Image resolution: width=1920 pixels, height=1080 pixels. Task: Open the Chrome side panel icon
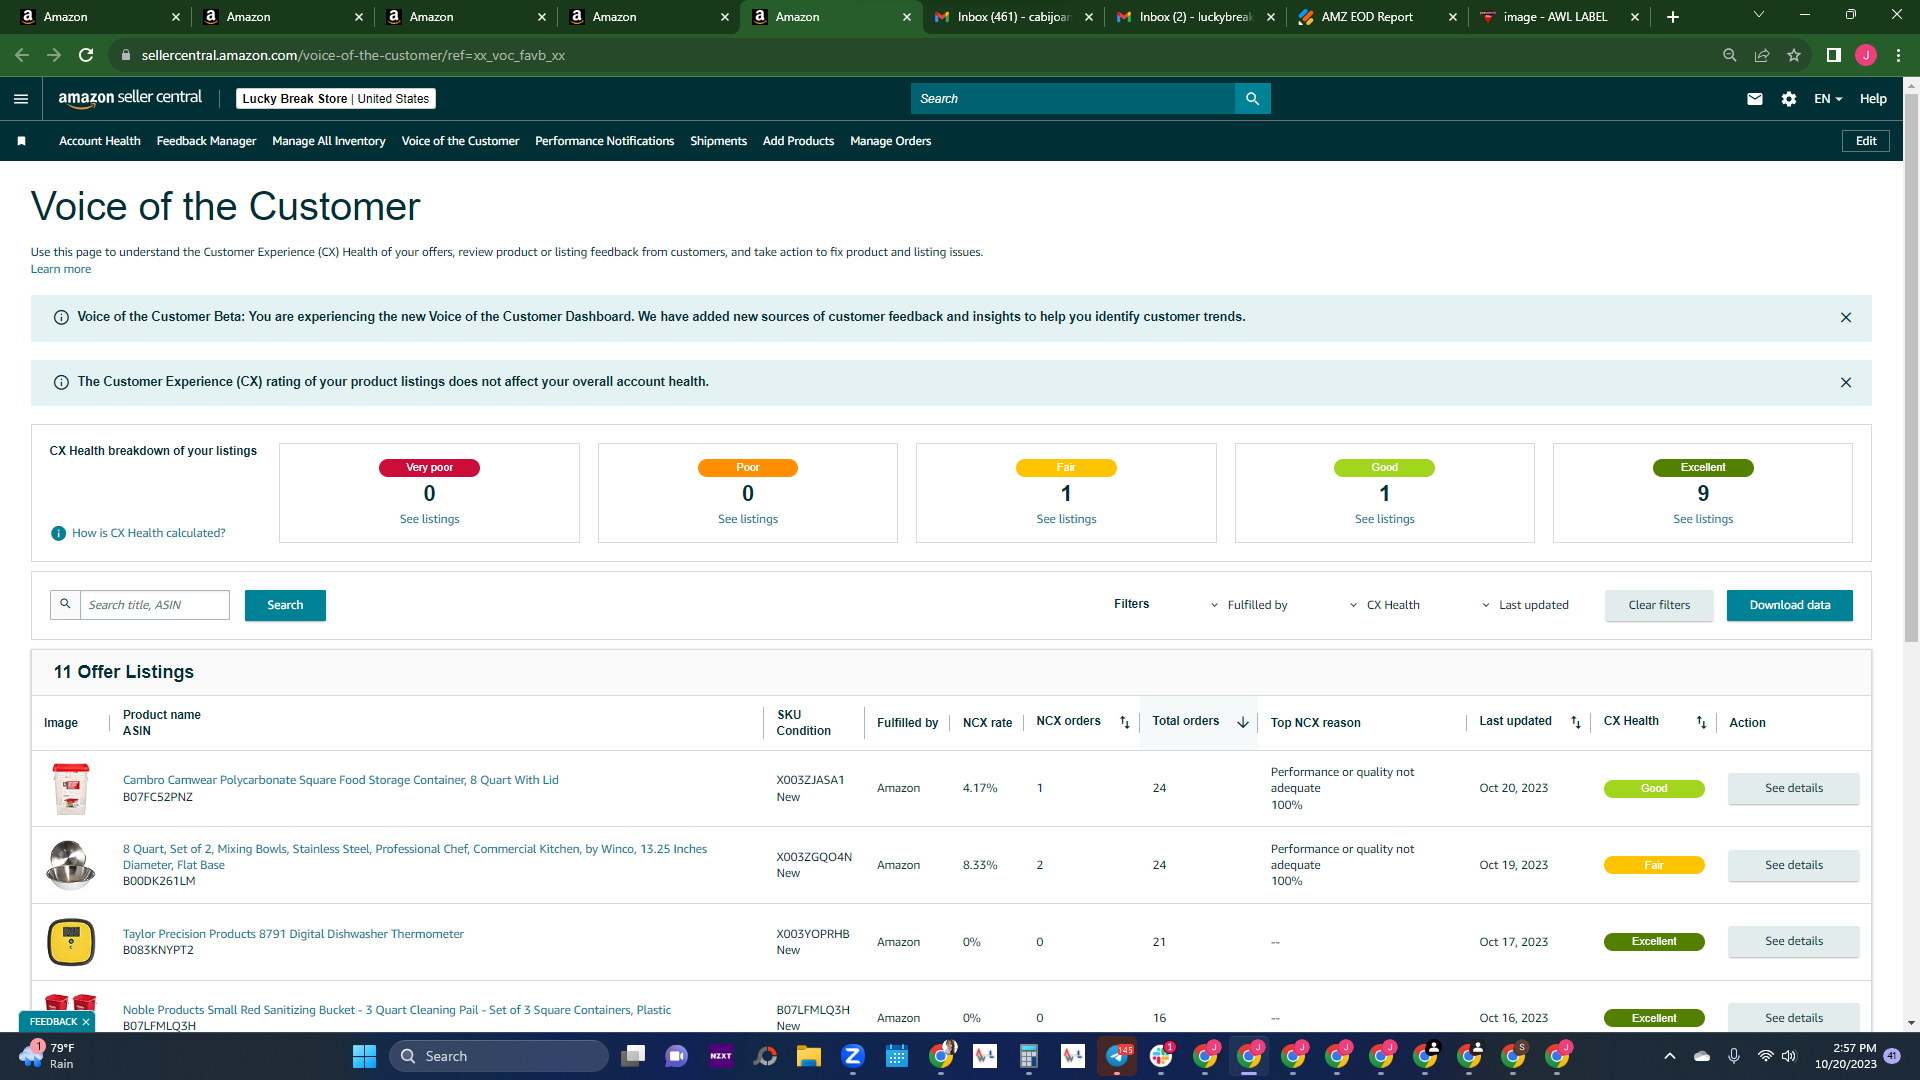(1834, 55)
